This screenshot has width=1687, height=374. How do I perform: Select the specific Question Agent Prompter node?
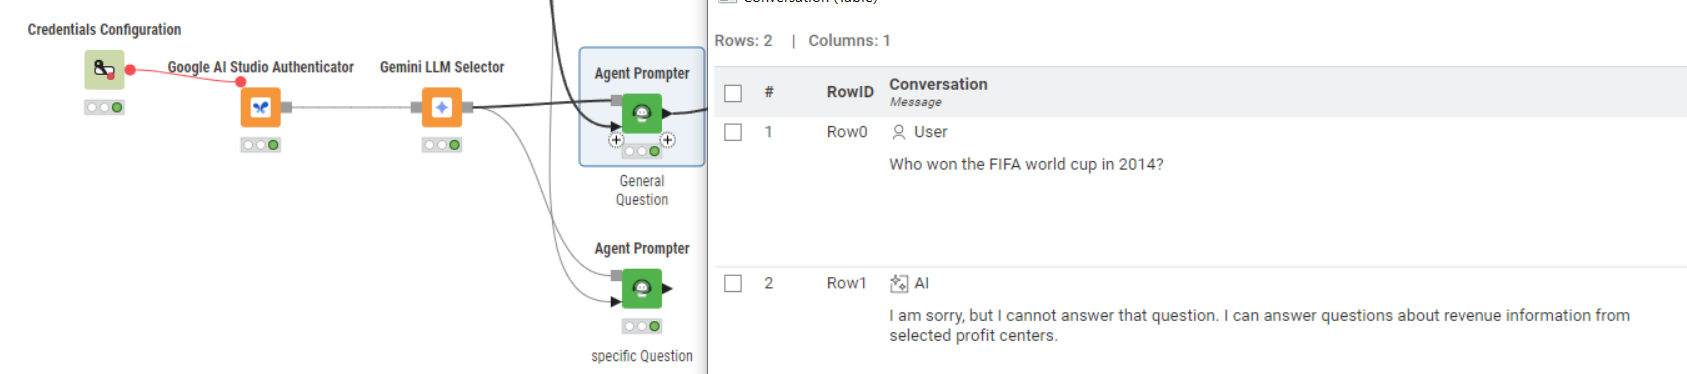642,289
